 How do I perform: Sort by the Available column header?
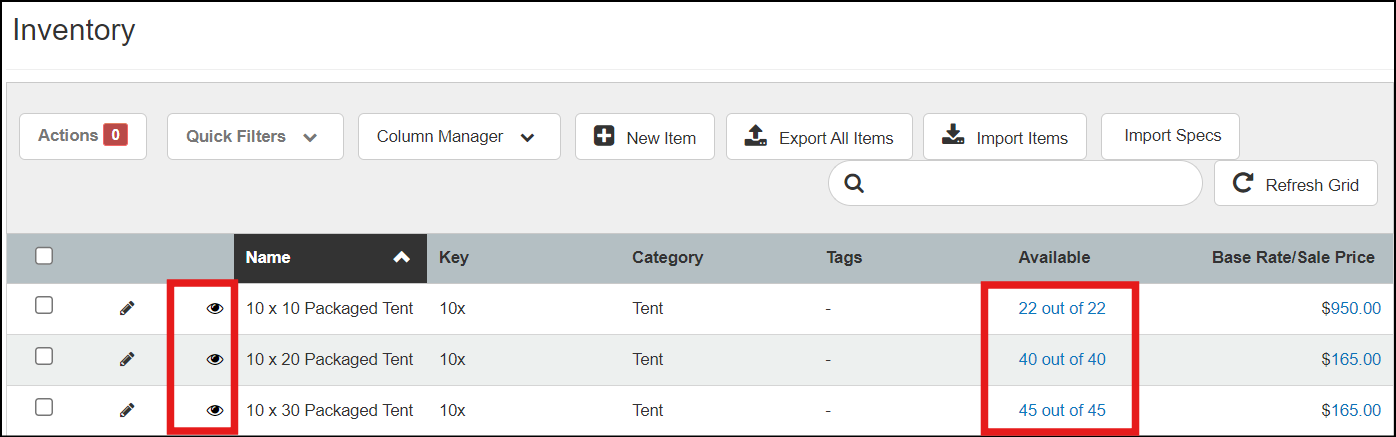[1053, 258]
